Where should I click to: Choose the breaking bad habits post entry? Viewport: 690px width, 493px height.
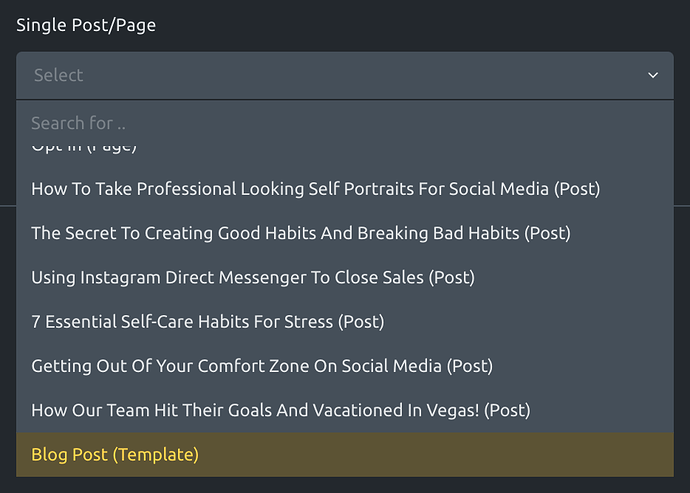click(345, 233)
